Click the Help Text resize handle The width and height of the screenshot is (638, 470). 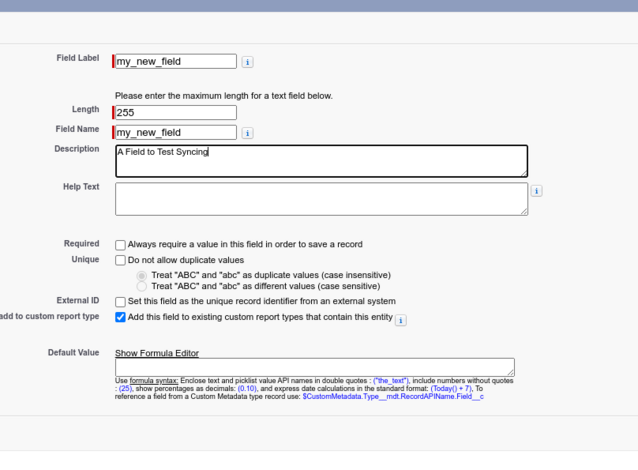pyautogui.click(x=524, y=211)
